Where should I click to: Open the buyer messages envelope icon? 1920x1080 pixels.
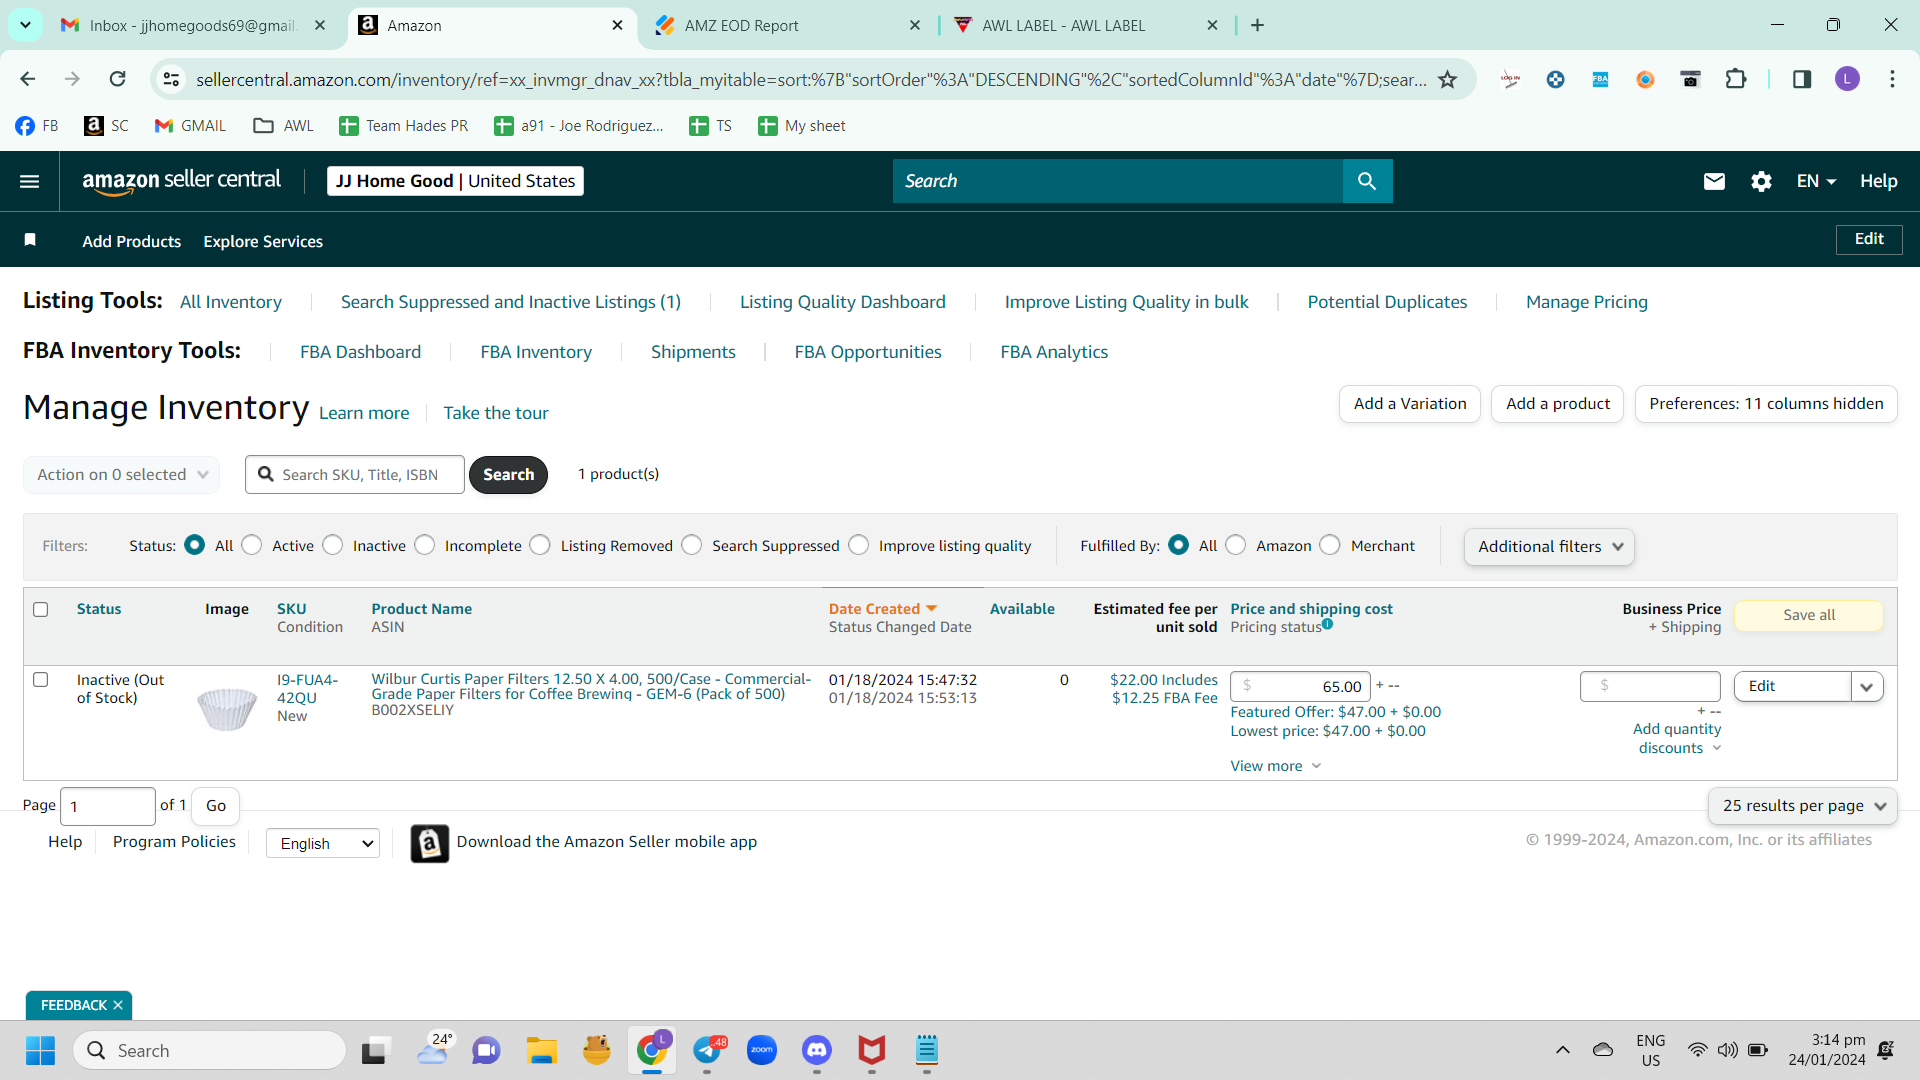[1714, 181]
